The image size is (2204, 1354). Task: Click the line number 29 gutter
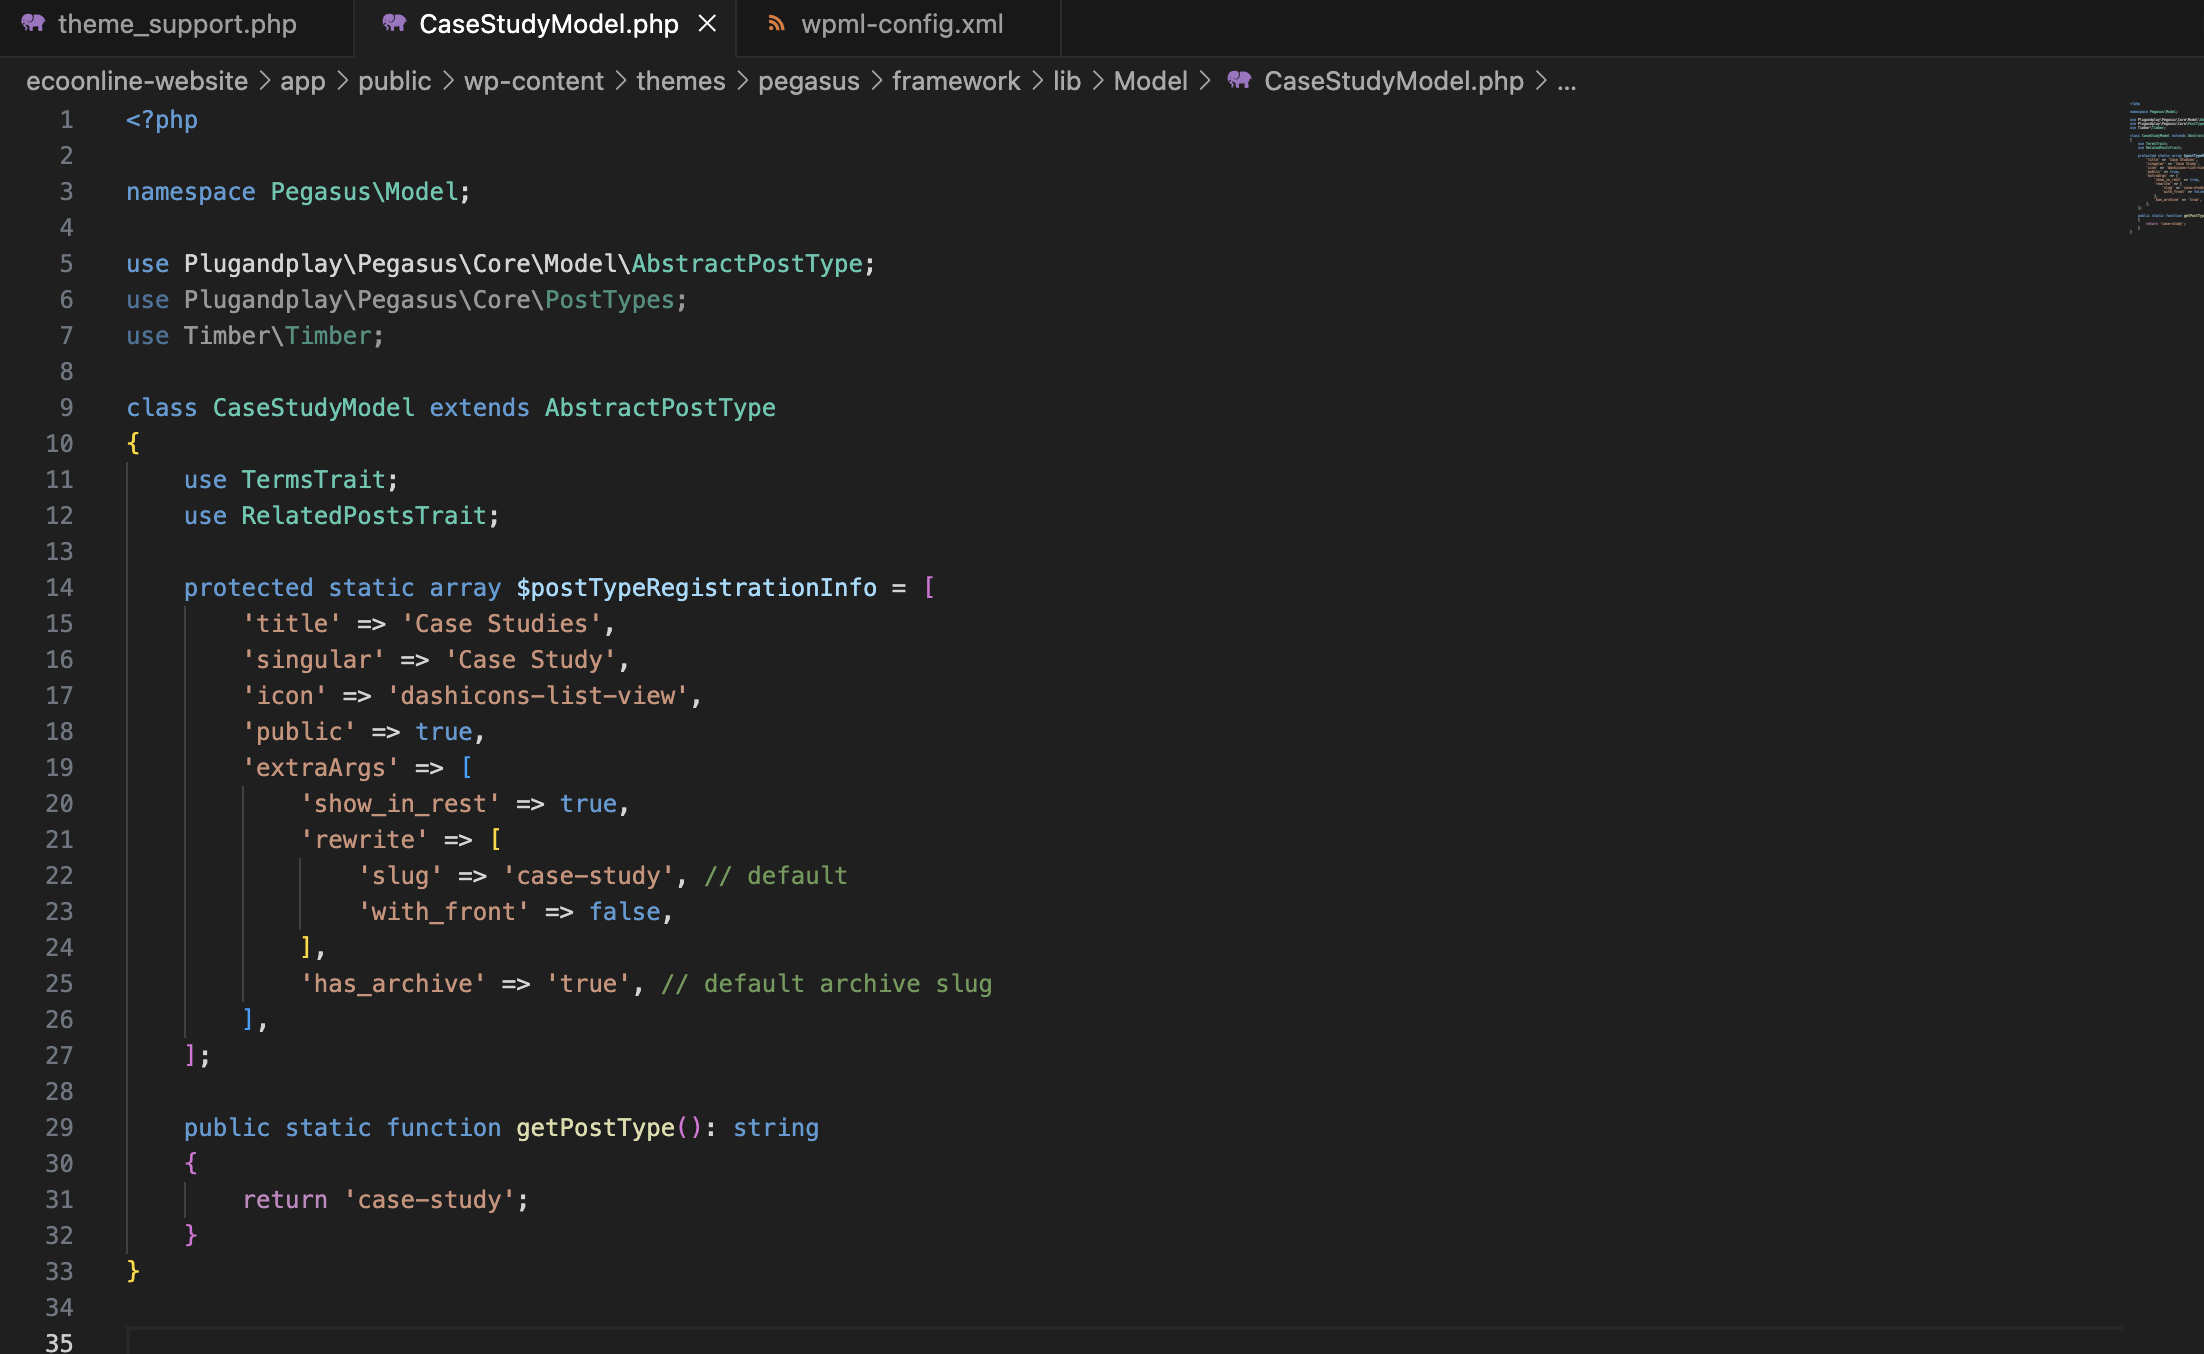coord(59,1128)
